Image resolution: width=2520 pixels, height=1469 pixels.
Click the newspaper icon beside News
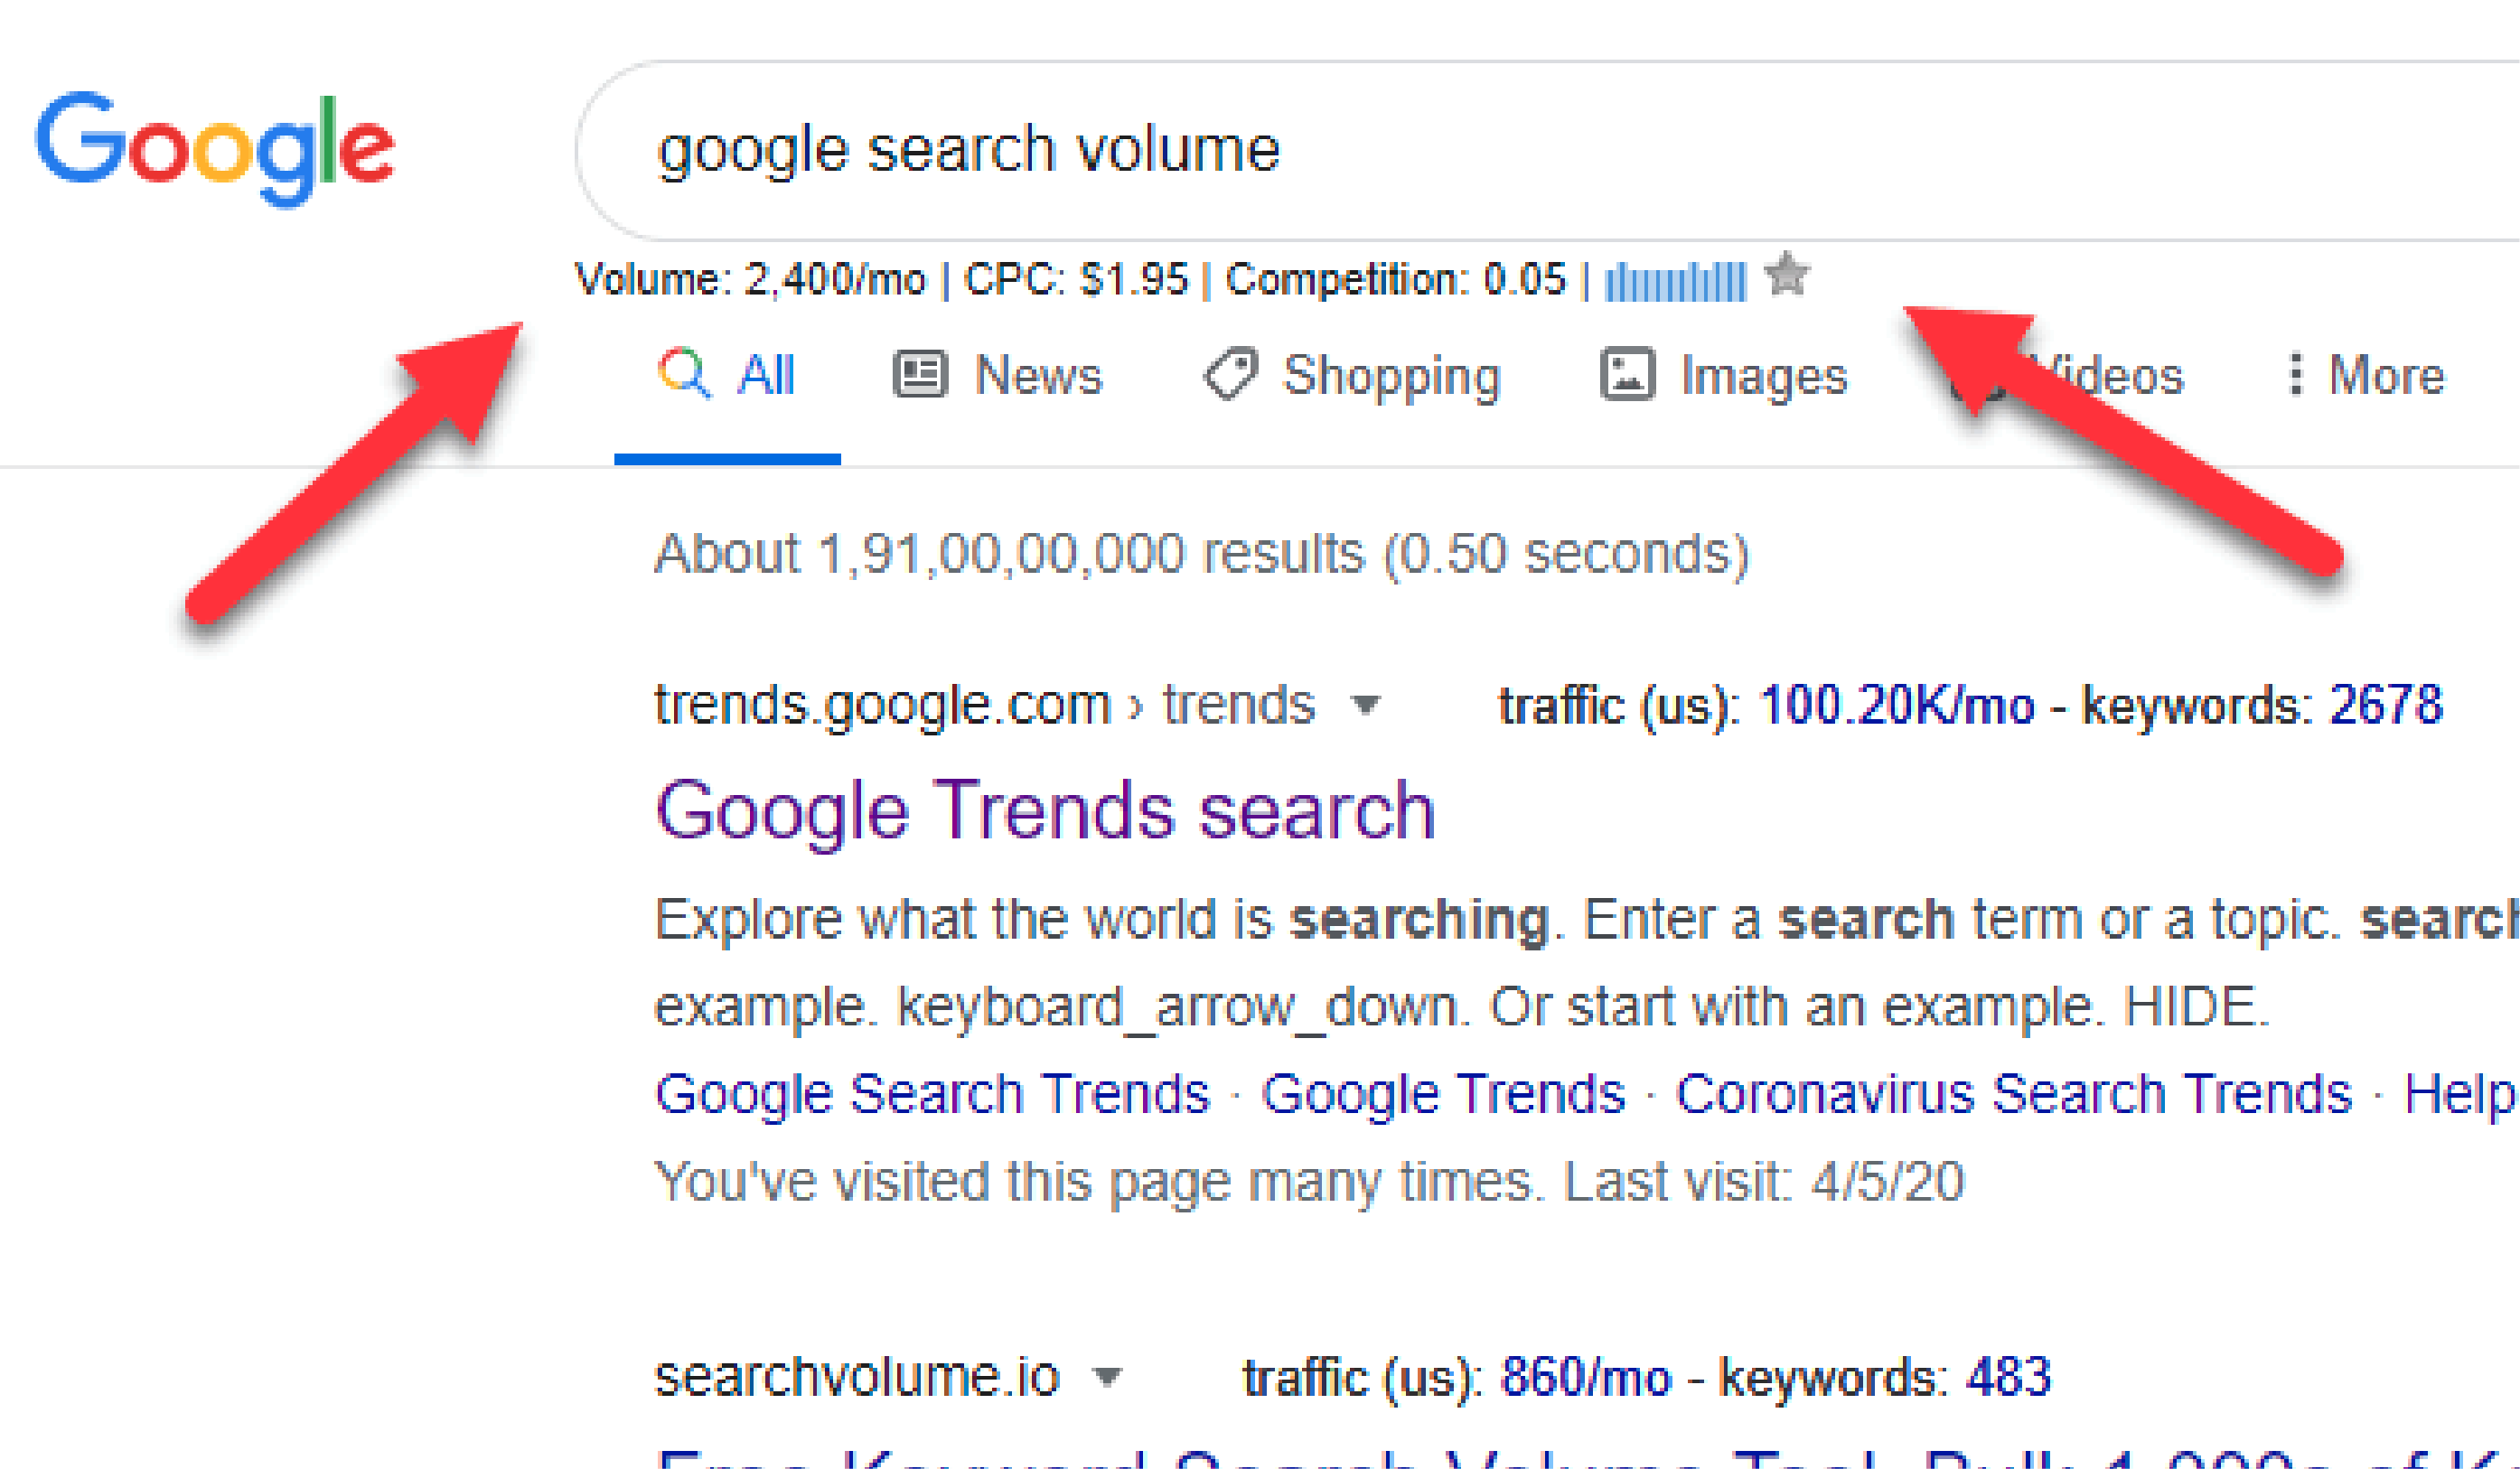click(x=919, y=375)
